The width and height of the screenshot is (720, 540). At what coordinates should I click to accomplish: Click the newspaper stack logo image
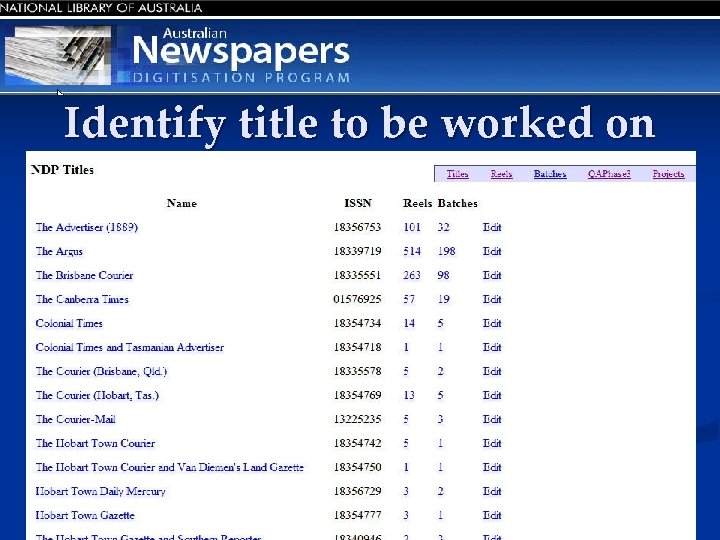(x=58, y=56)
